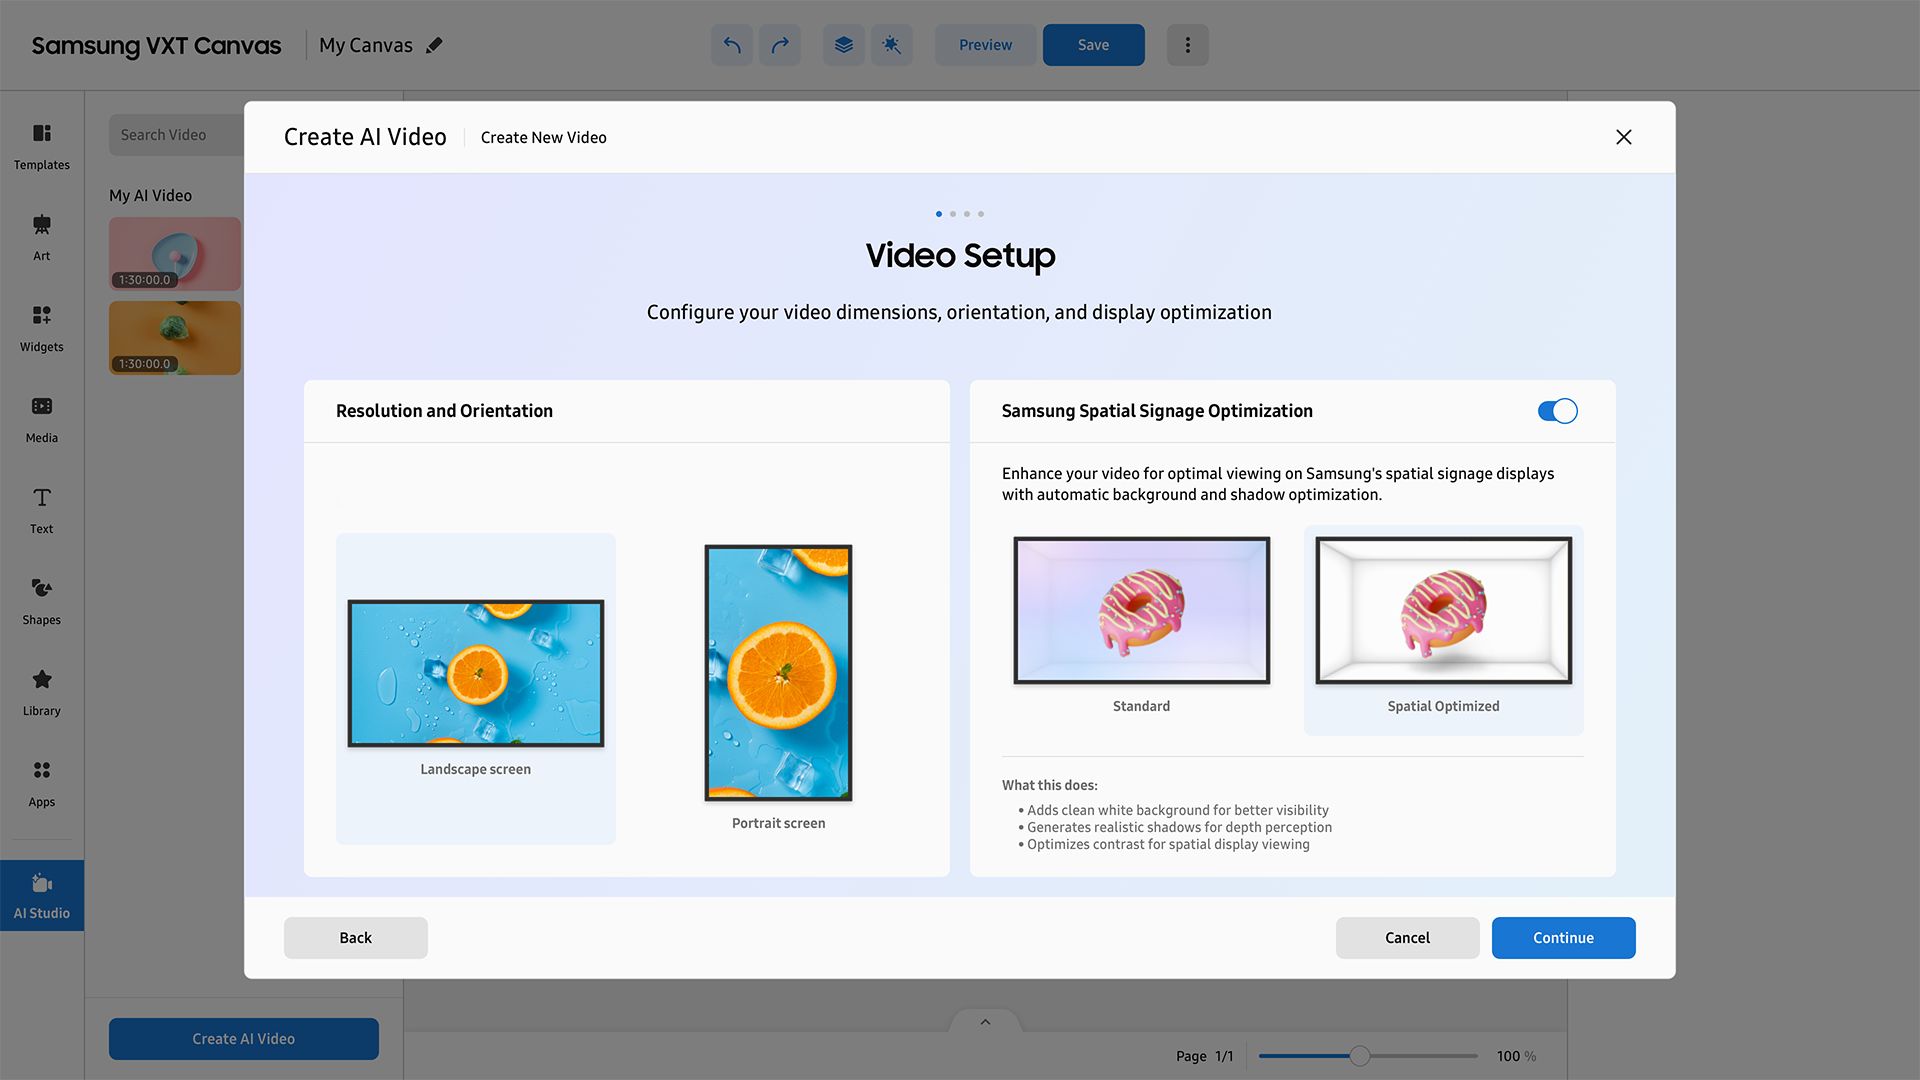Open the first My AI Video thumbnail
The width and height of the screenshot is (1920, 1080).
(x=174, y=253)
